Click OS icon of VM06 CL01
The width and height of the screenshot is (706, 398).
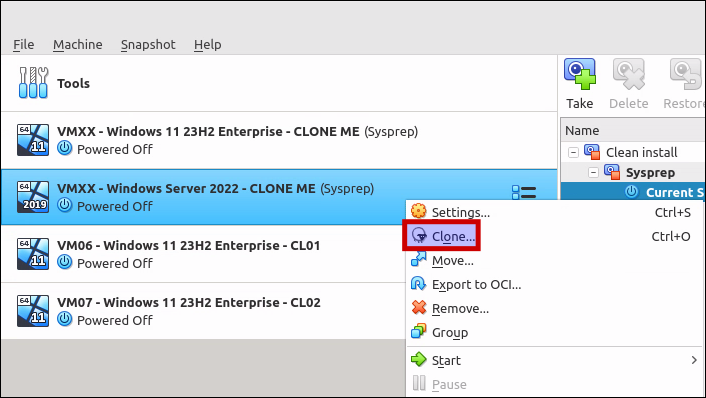(33, 254)
